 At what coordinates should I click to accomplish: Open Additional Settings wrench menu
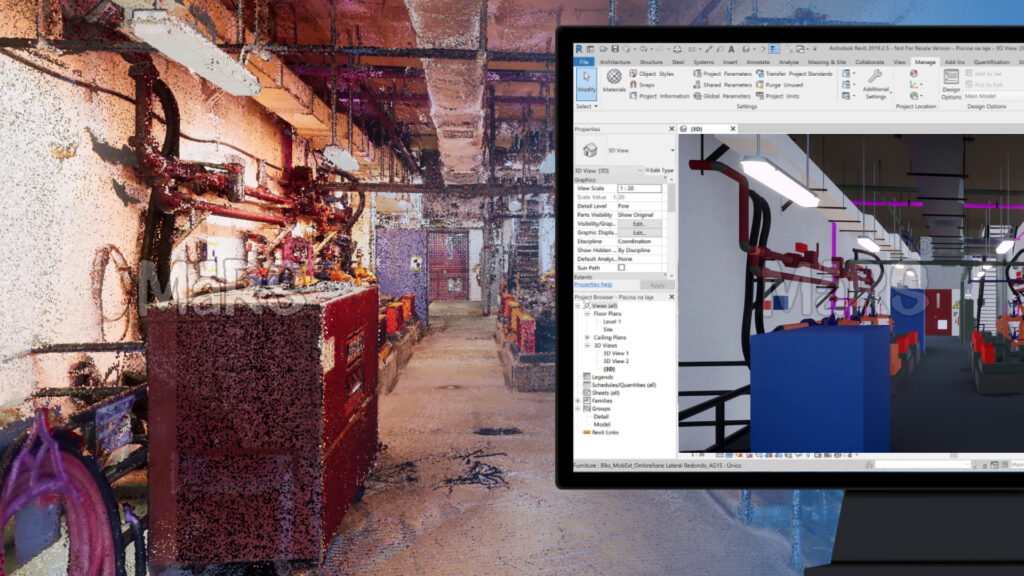pos(876,84)
